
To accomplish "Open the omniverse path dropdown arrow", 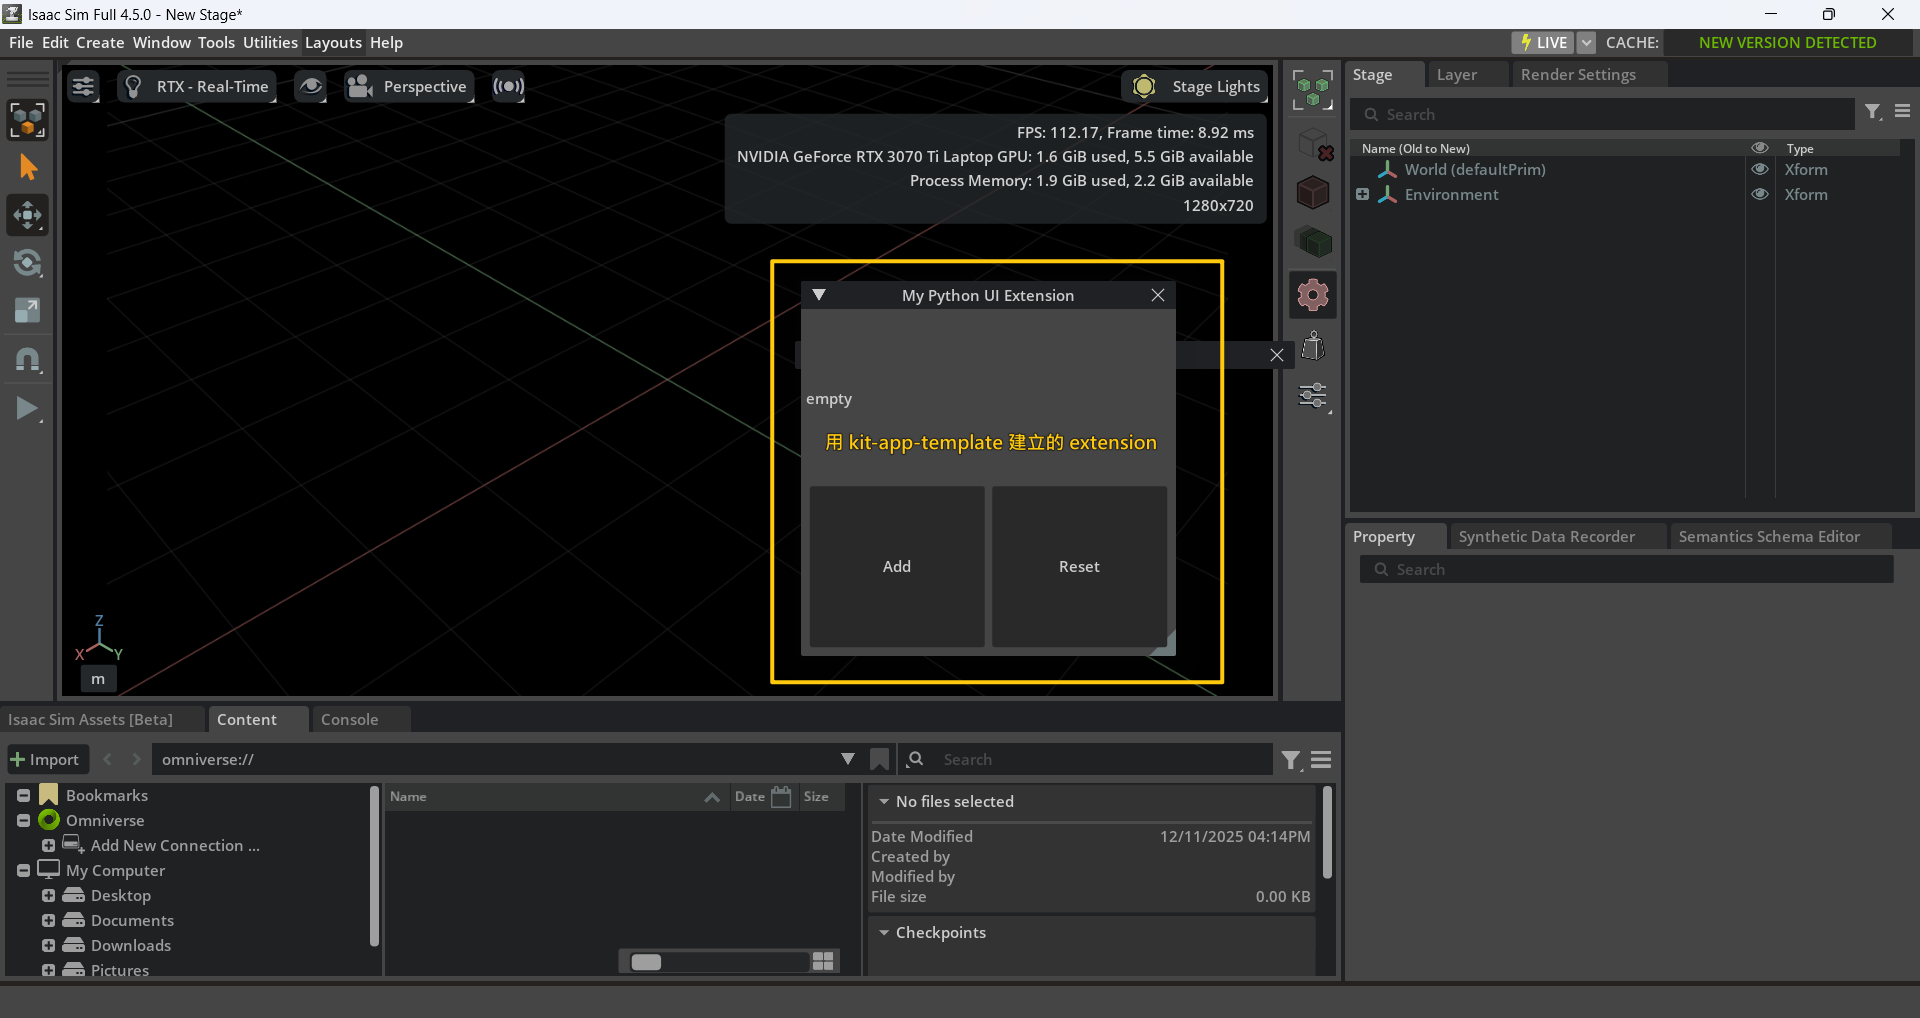I will [x=848, y=760].
